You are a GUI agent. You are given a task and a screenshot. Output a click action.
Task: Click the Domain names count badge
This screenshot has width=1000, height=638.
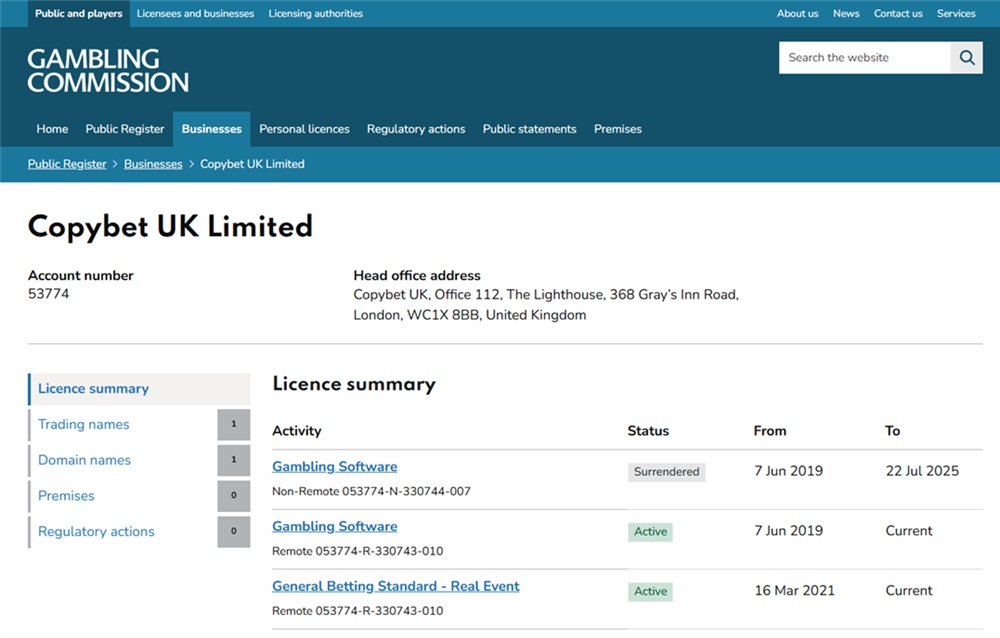click(233, 460)
